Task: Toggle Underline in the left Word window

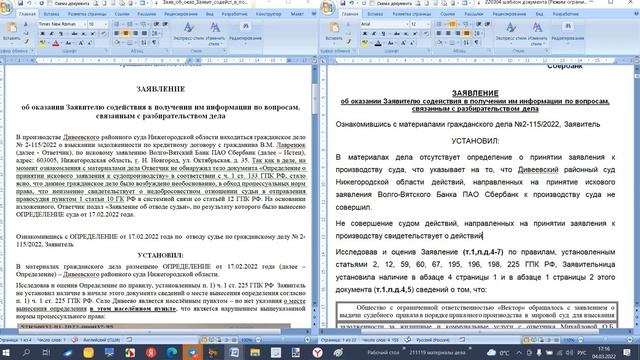Action: pos(61,33)
